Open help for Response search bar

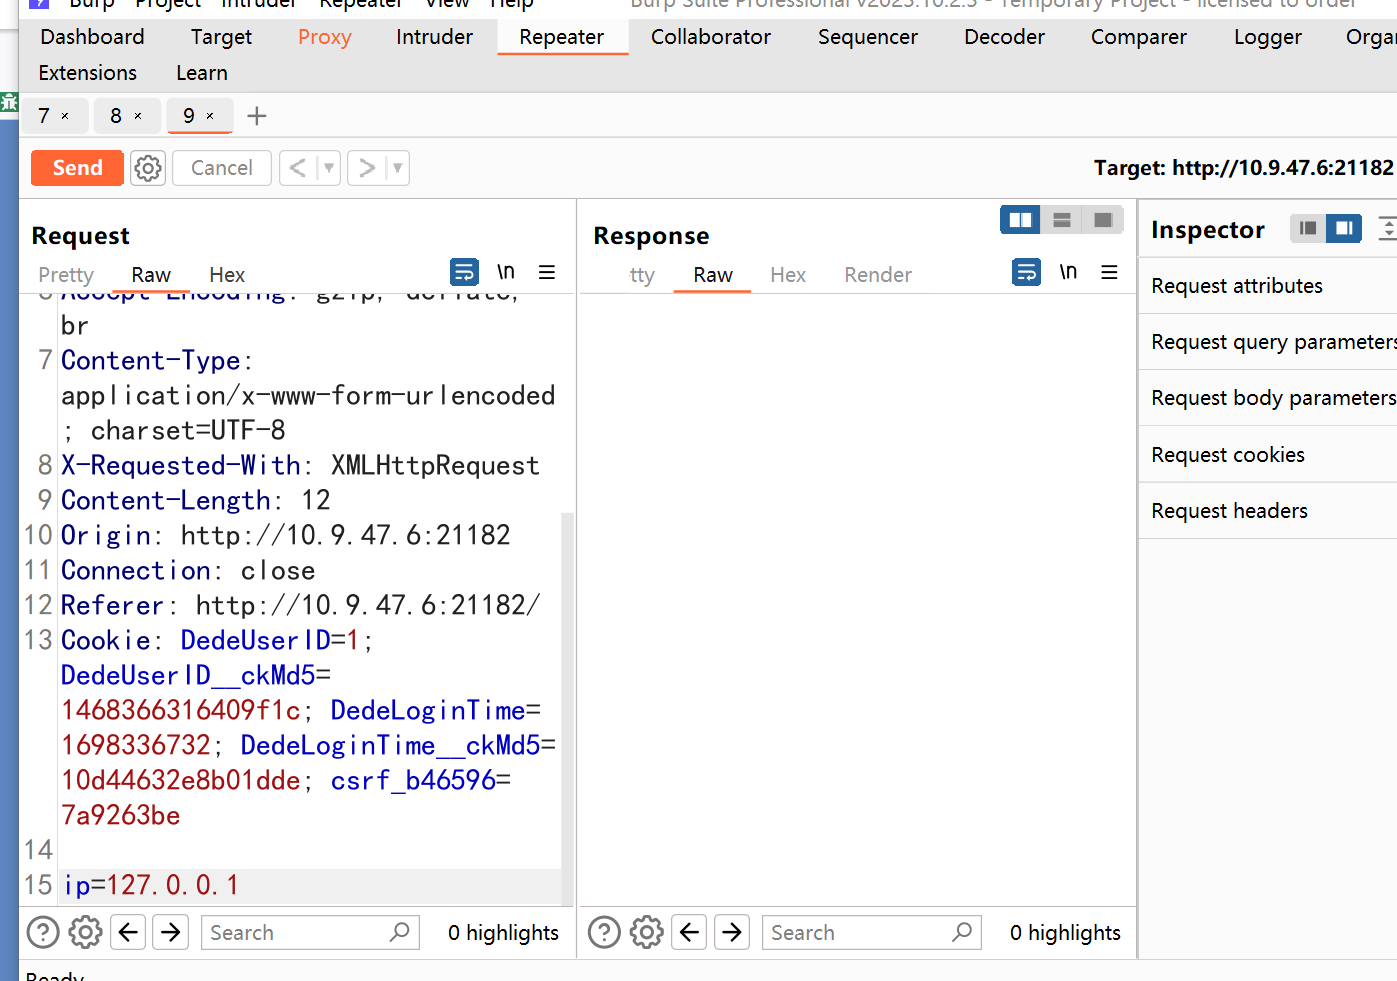tap(604, 932)
